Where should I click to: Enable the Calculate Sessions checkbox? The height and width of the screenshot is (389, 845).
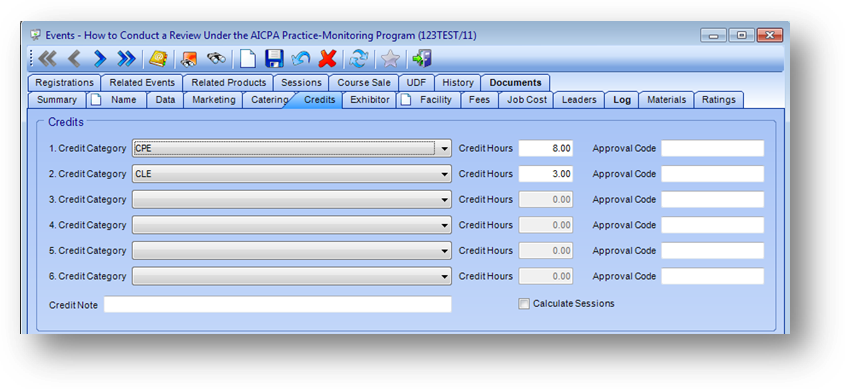(x=524, y=304)
